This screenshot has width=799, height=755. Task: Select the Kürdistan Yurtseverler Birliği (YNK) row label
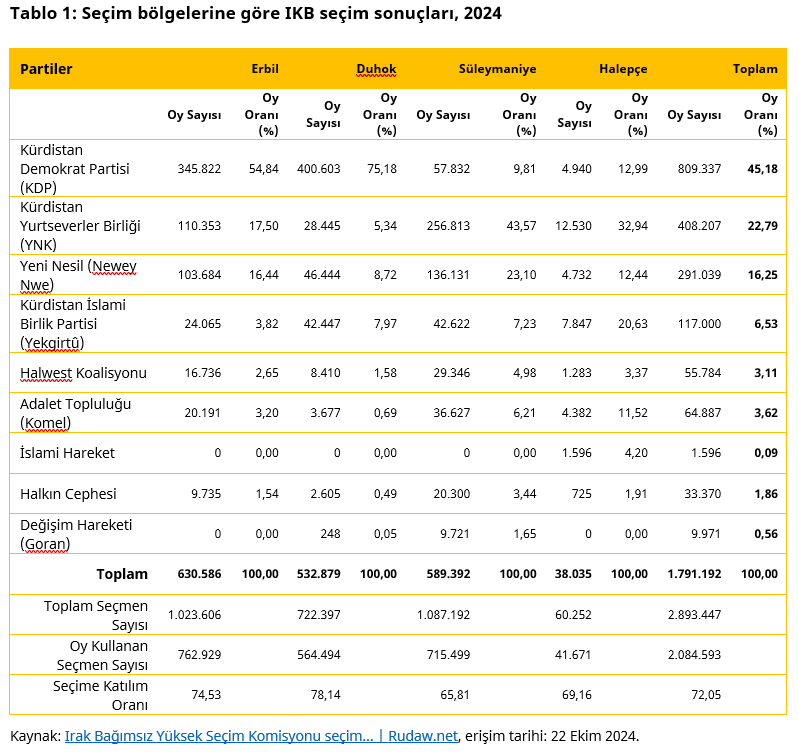pyautogui.click(x=80, y=225)
